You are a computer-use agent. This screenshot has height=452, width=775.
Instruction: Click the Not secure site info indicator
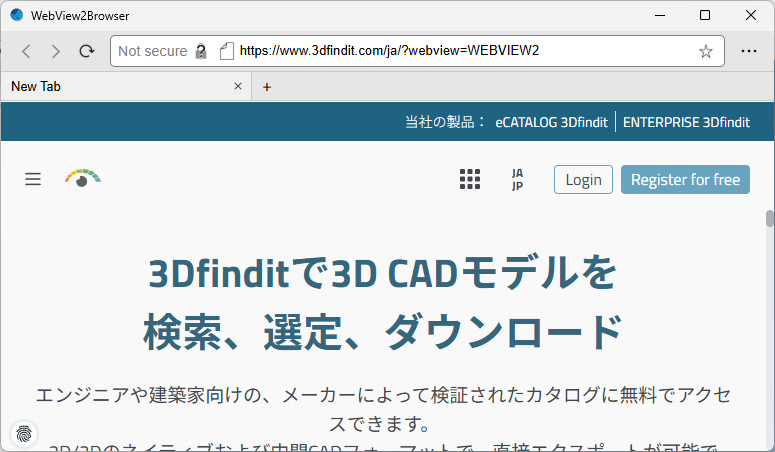pos(161,51)
